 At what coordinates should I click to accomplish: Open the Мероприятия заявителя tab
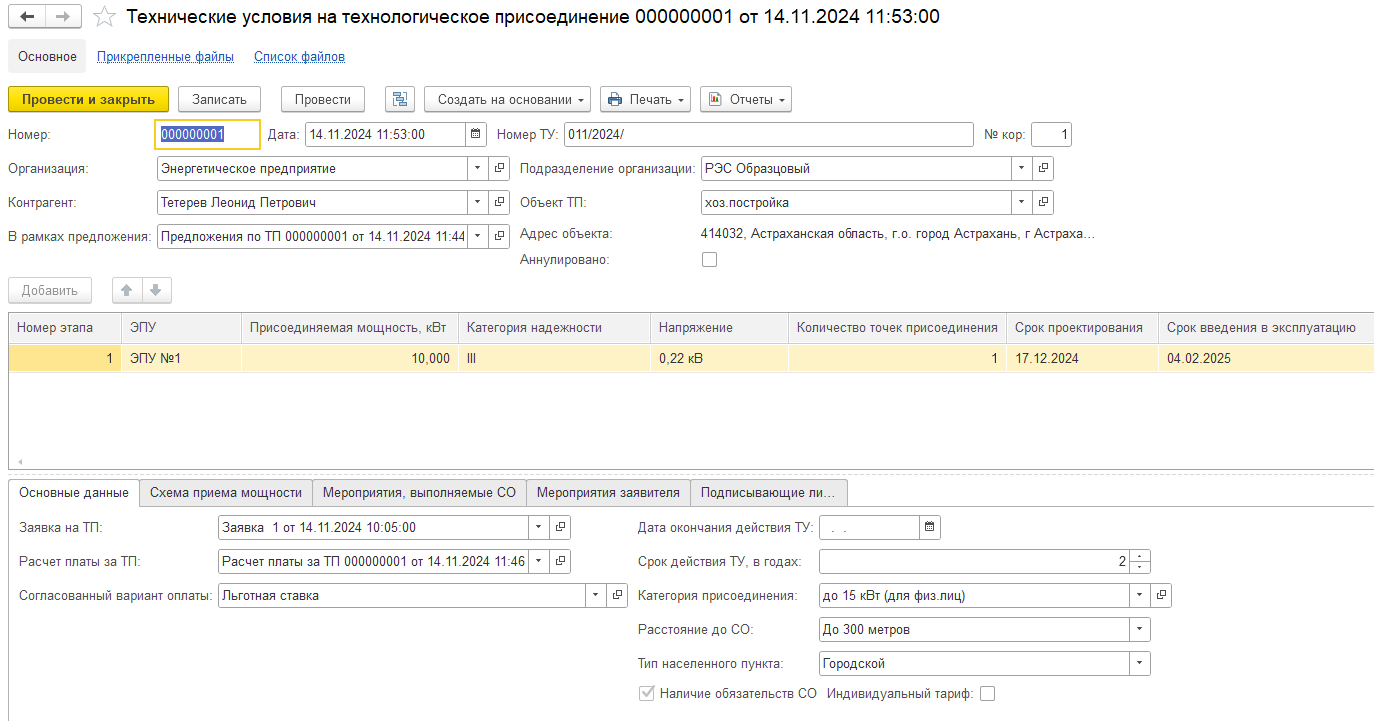click(607, 492)
